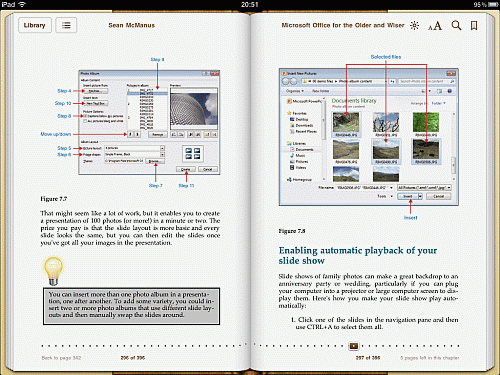Tap the left-hand page count '206 of 396'
Image resolution: width=500 pixels, height=375 pixels.
pyautogui.click(x=133, y=358)
